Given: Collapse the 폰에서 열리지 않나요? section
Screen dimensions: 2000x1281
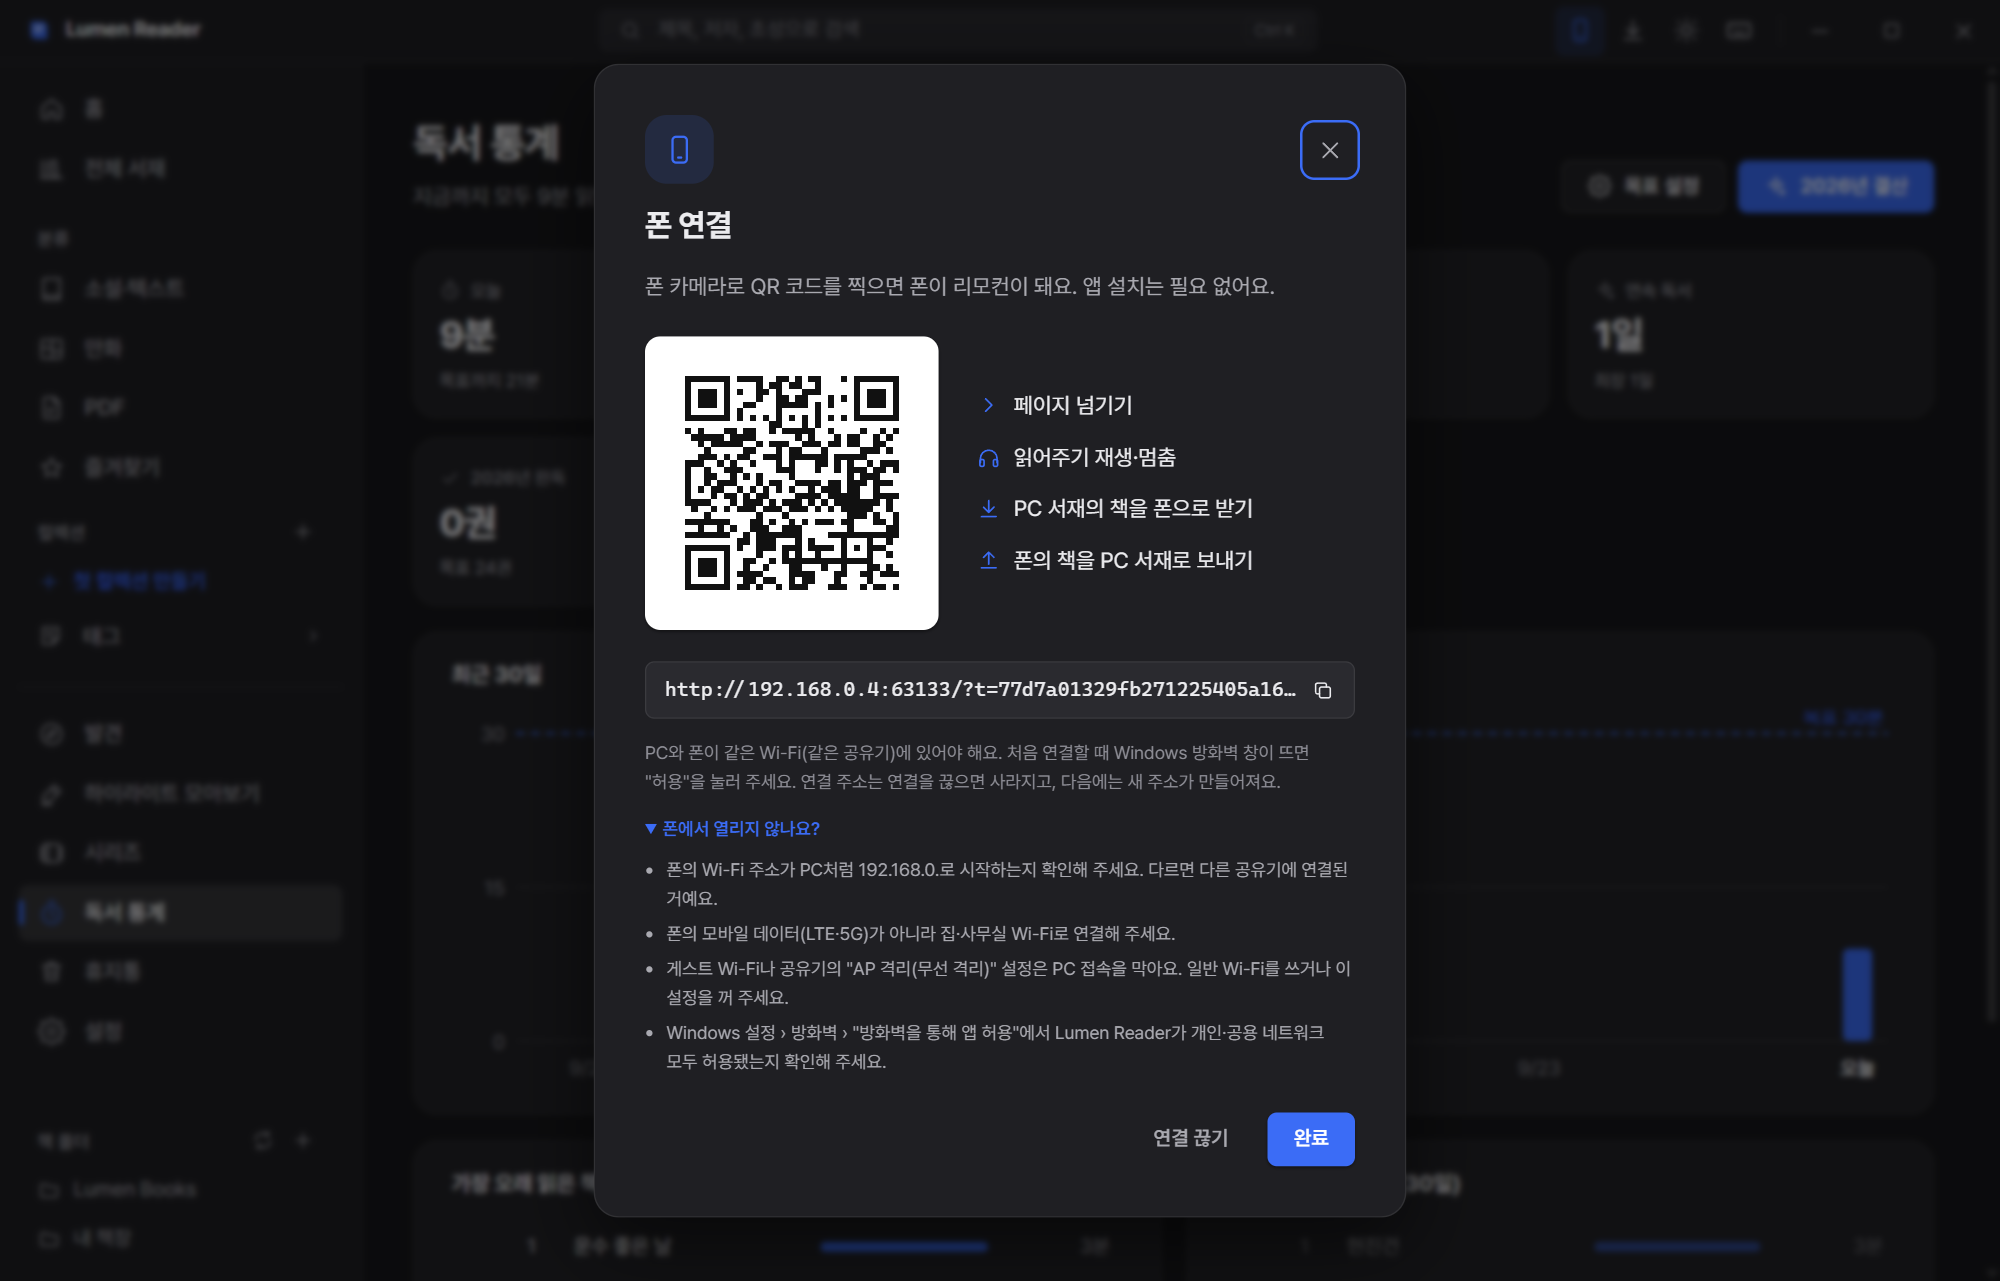Looking at the screenshot, I should [733, 828].
